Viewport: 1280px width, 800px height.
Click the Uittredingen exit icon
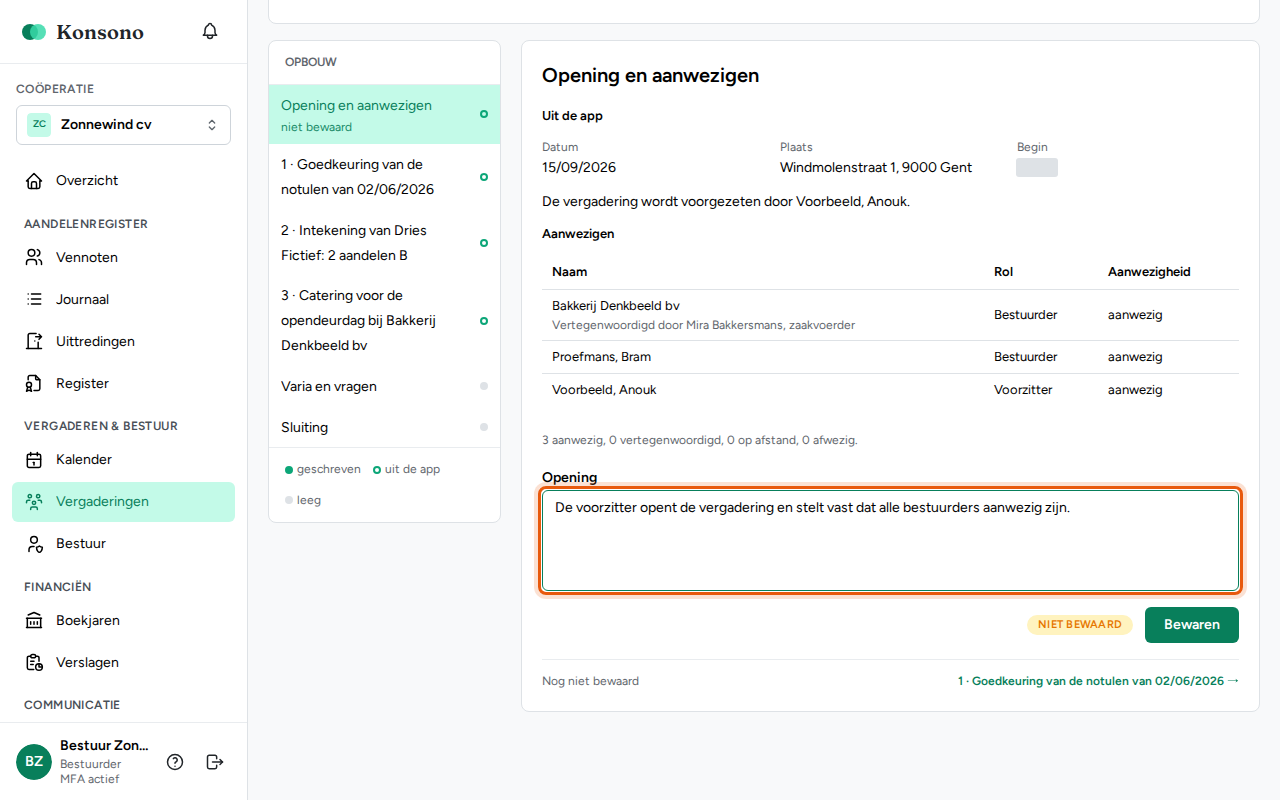point(34,342)
